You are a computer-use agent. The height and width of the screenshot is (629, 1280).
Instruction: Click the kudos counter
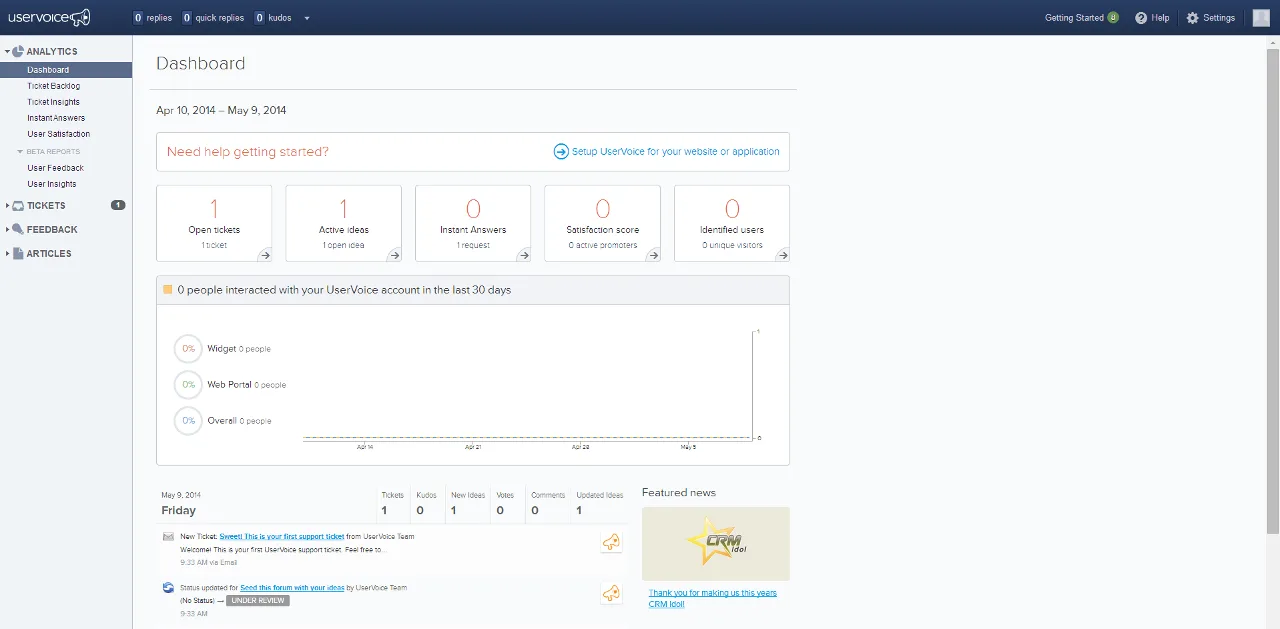pos(273,18)
